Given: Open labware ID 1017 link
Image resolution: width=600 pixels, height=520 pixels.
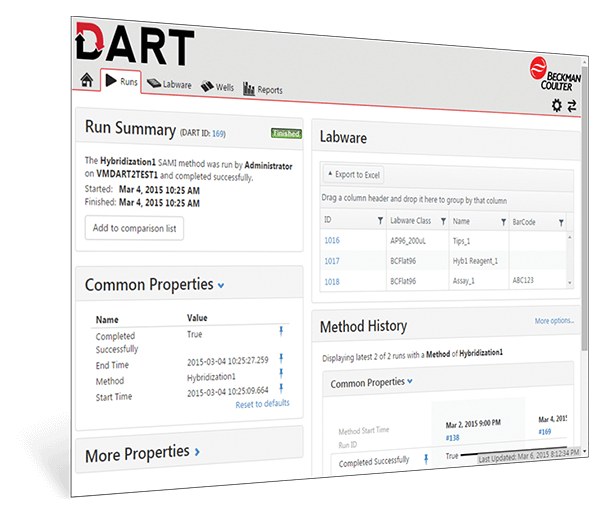Looking at the screenshot, I should (332, 261).
